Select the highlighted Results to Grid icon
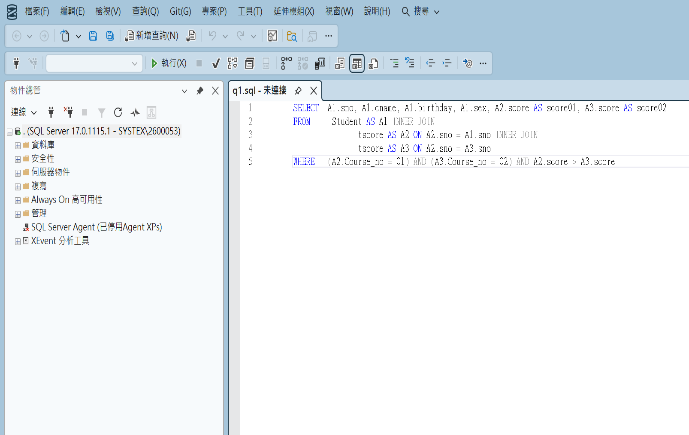This screenshot has width=689, height=435. point(357,64)
